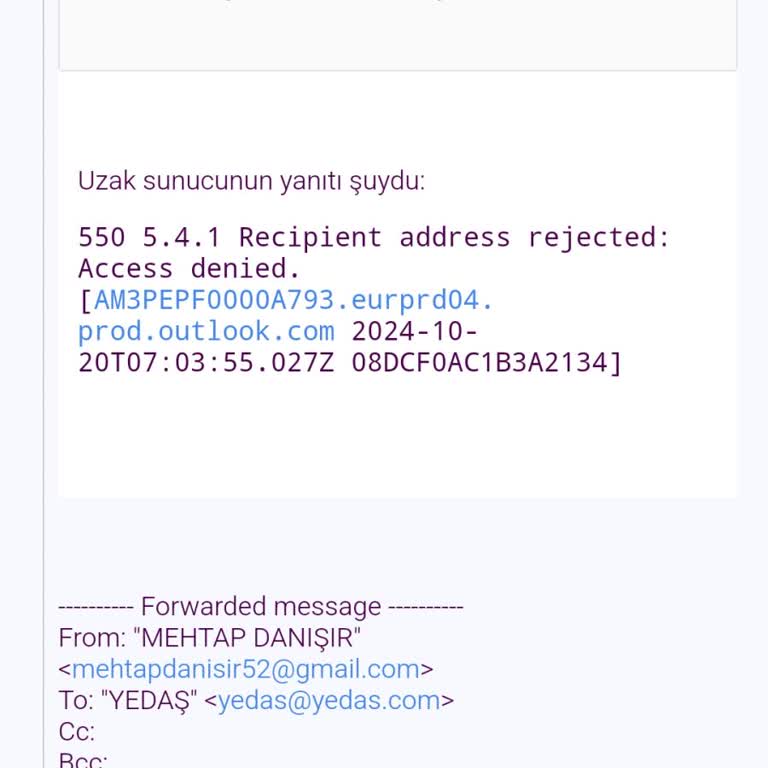Click the 08DCF0AC1B3A2134 message ID
The height and width of the screenshot is (768, 768).
click(479, 362)
